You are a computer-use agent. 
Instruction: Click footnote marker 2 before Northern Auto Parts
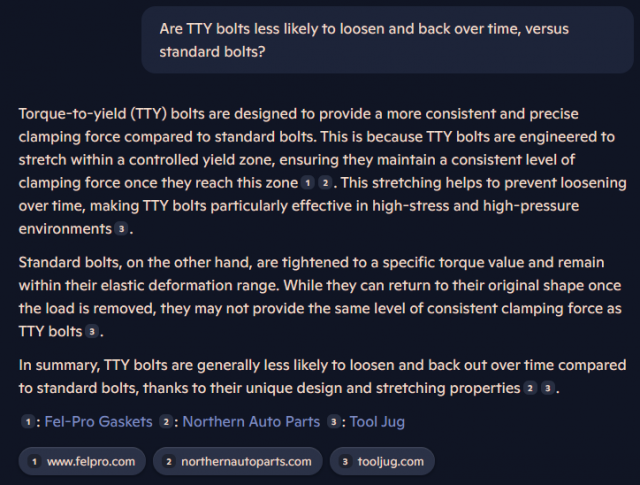tap(166, 422)
